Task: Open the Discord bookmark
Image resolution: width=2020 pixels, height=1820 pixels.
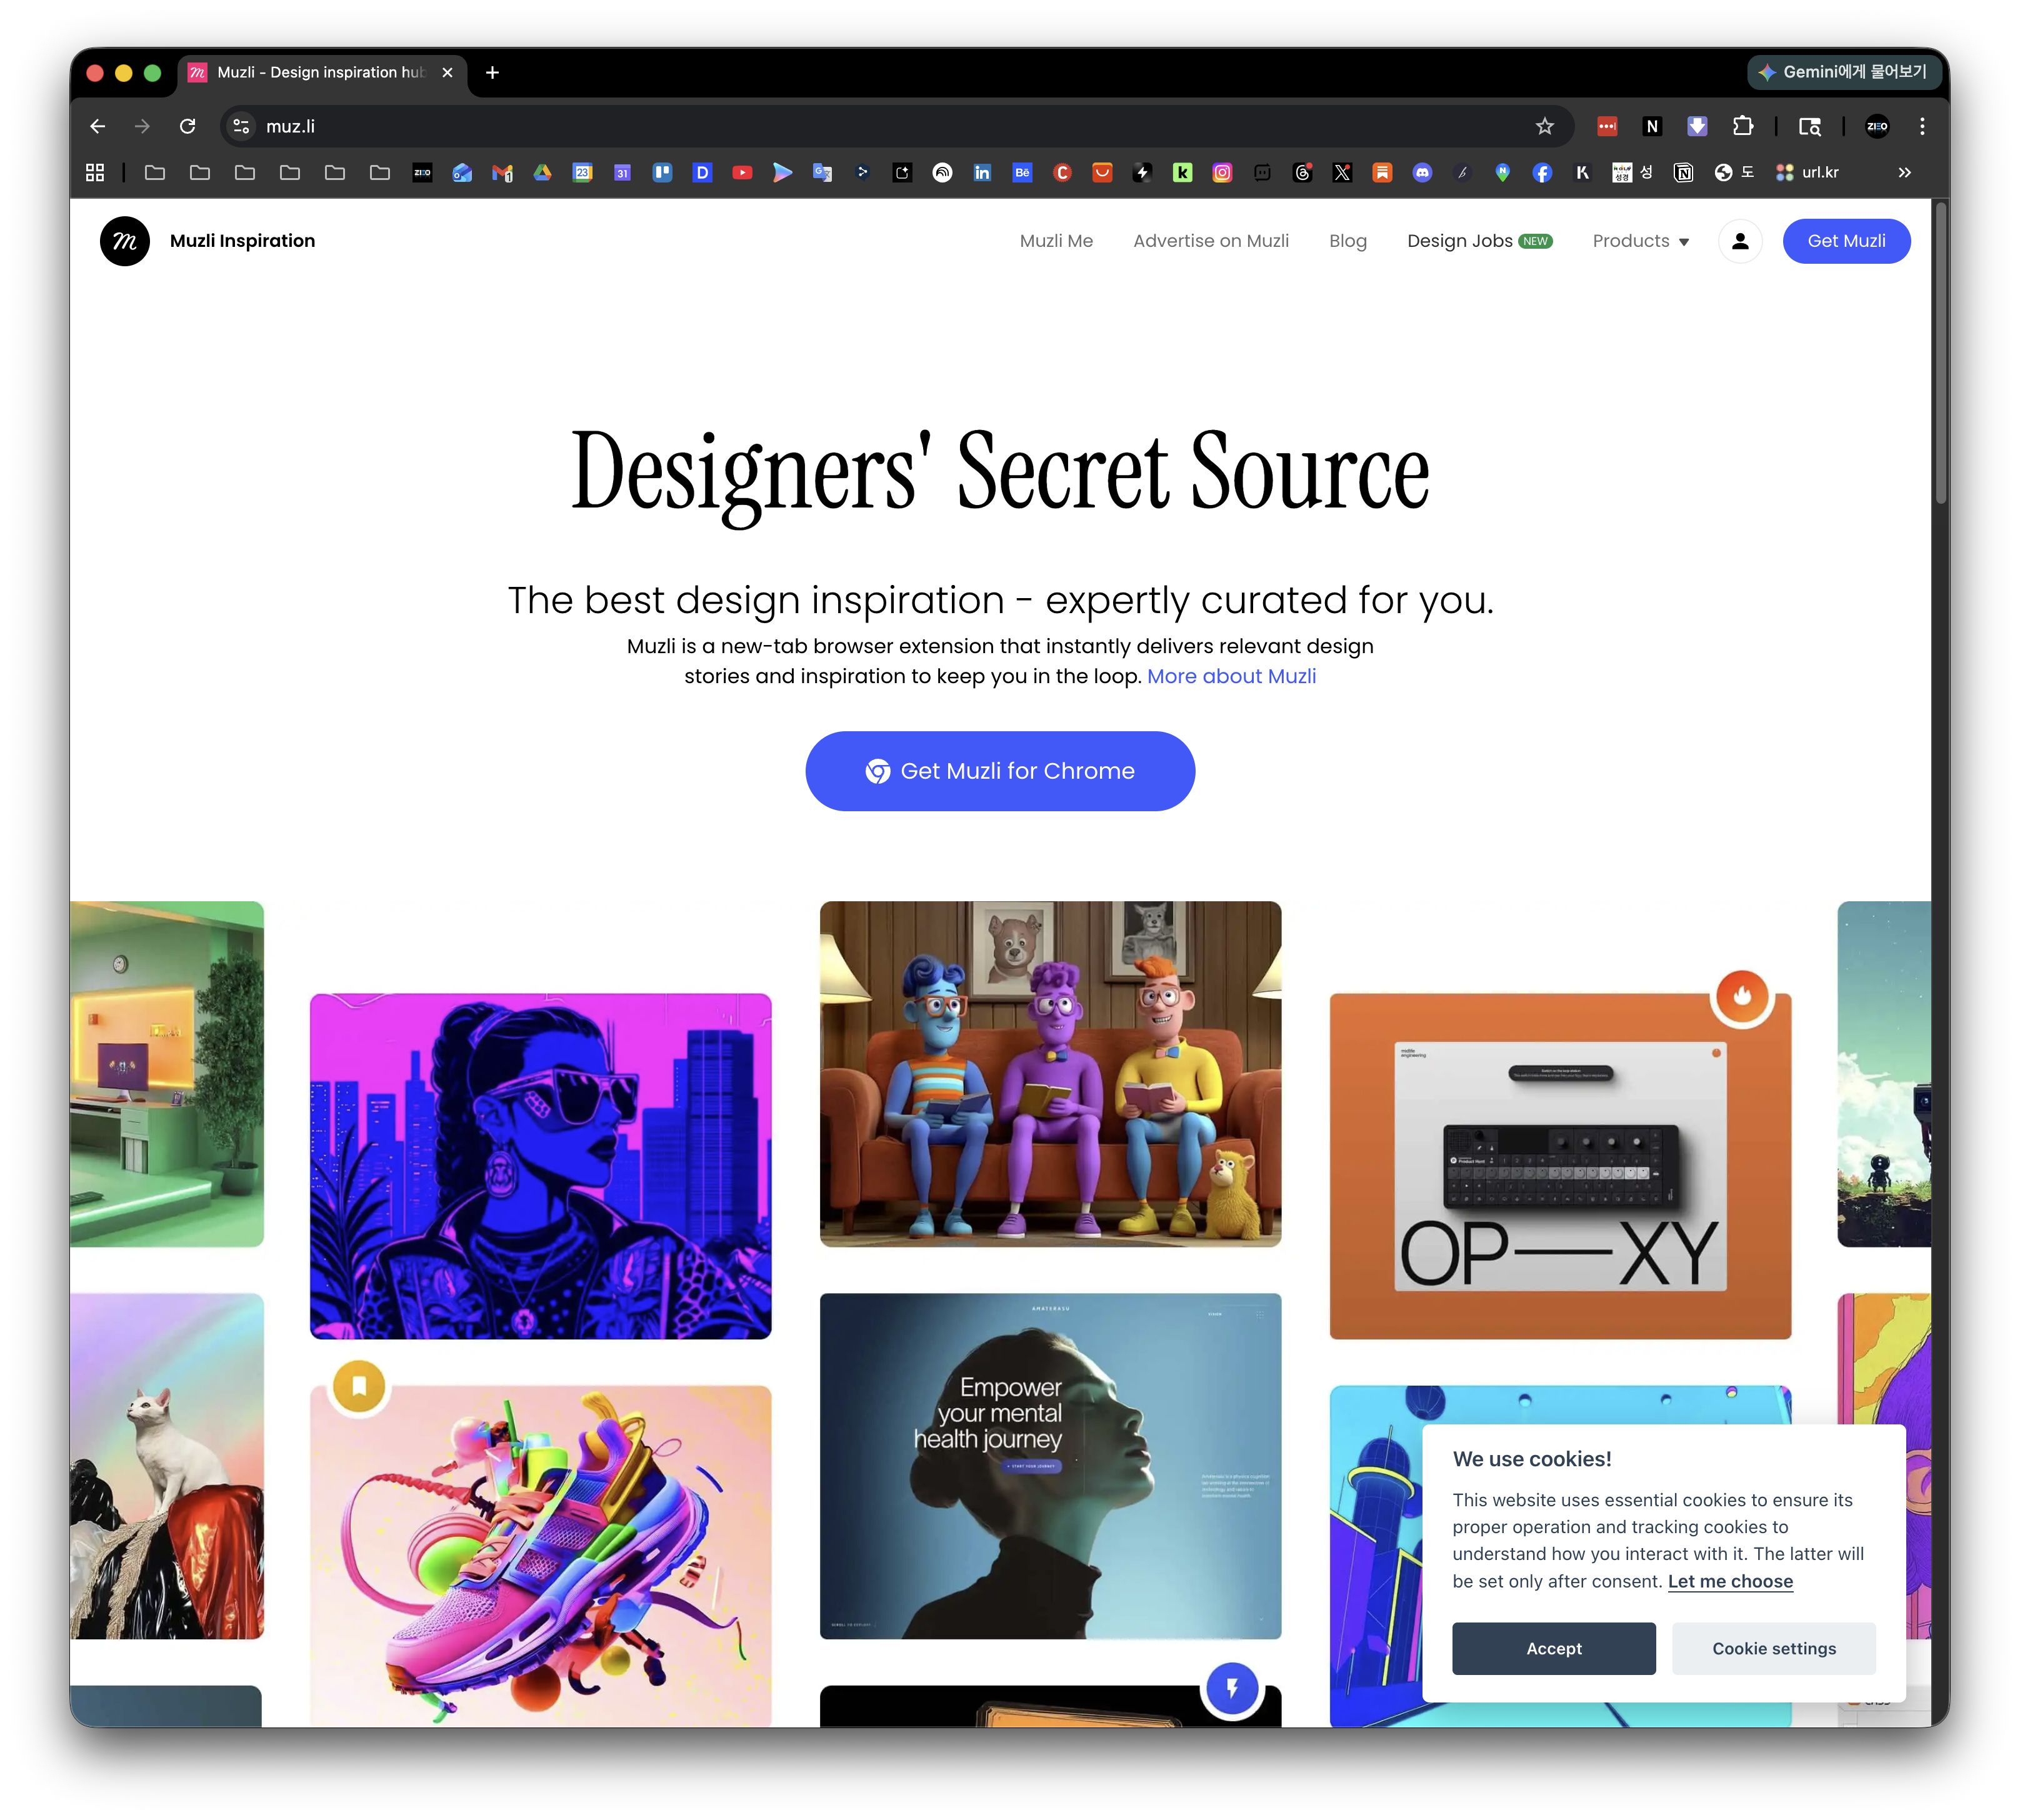Action: (1422, 173)
